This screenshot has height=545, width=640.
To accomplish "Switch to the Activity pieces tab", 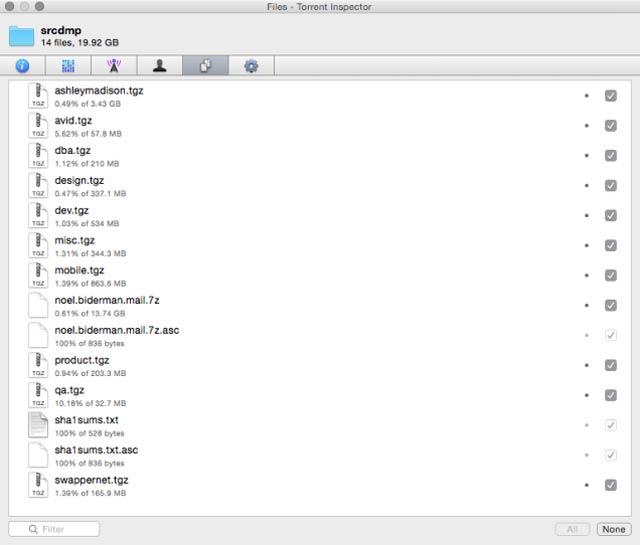I will pos(68,66).
